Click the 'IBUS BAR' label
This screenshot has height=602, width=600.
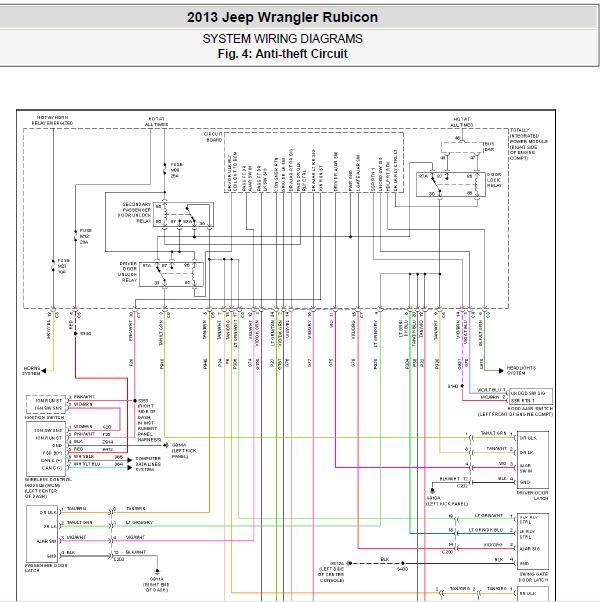click(x=489, y=147)
